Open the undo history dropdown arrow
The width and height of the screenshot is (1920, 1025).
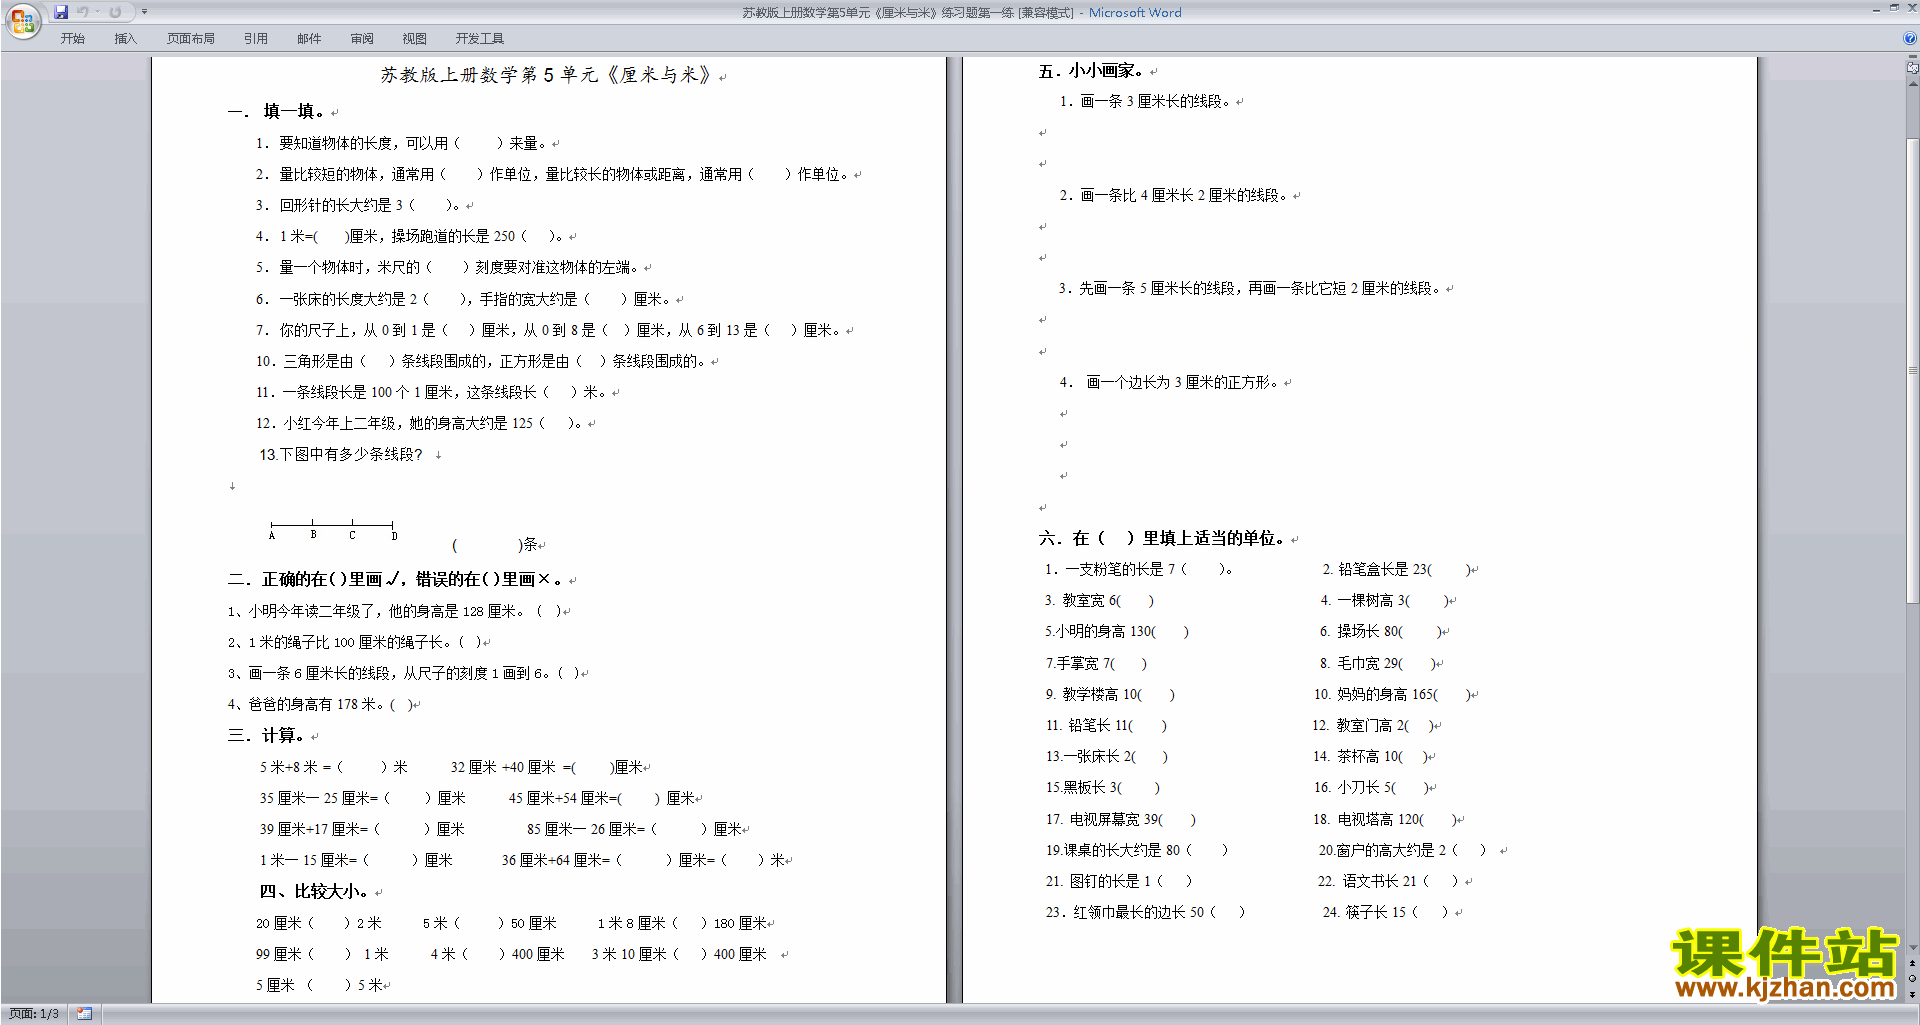(x=97, y=12)
